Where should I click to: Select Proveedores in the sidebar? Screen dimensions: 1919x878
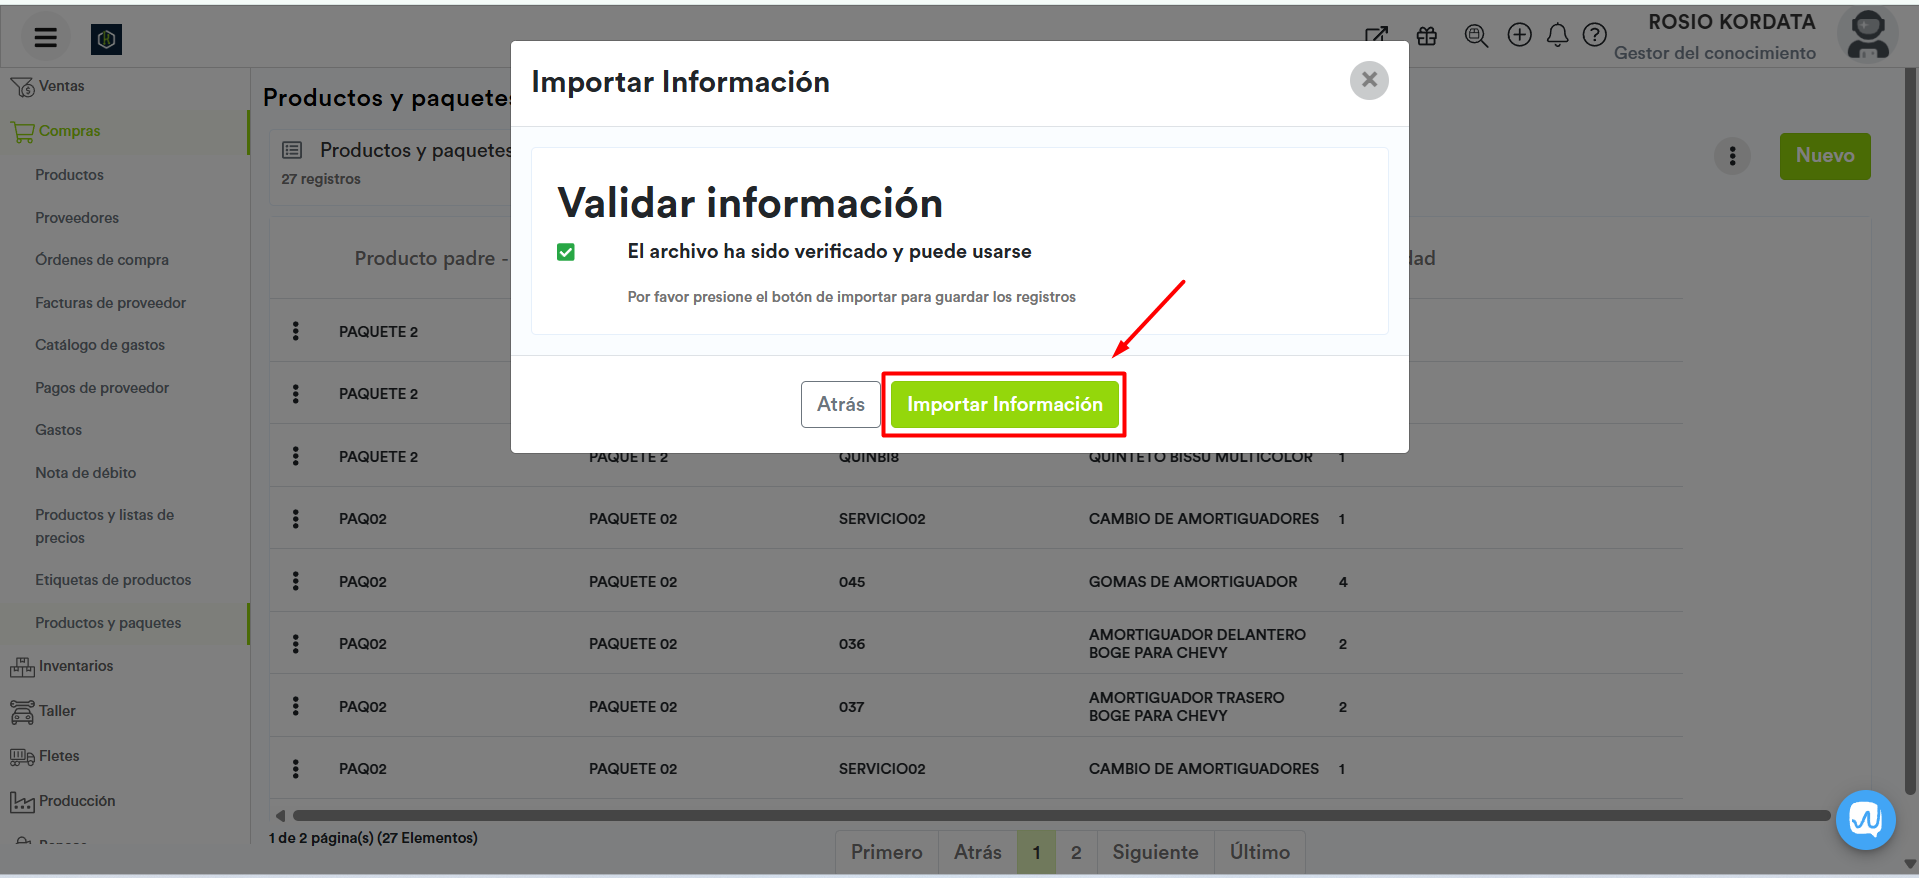(x=76, y=218)
